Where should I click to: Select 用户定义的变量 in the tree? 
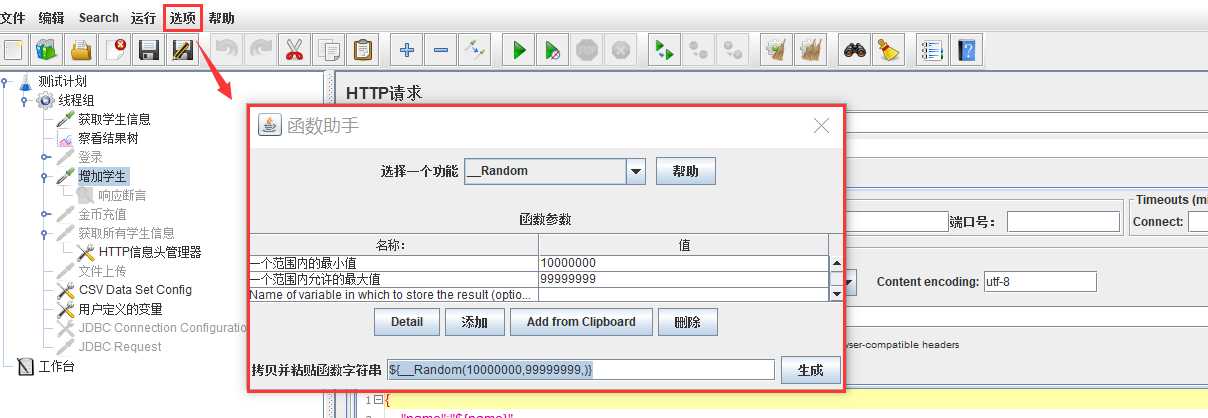click(x=120, y=309)
